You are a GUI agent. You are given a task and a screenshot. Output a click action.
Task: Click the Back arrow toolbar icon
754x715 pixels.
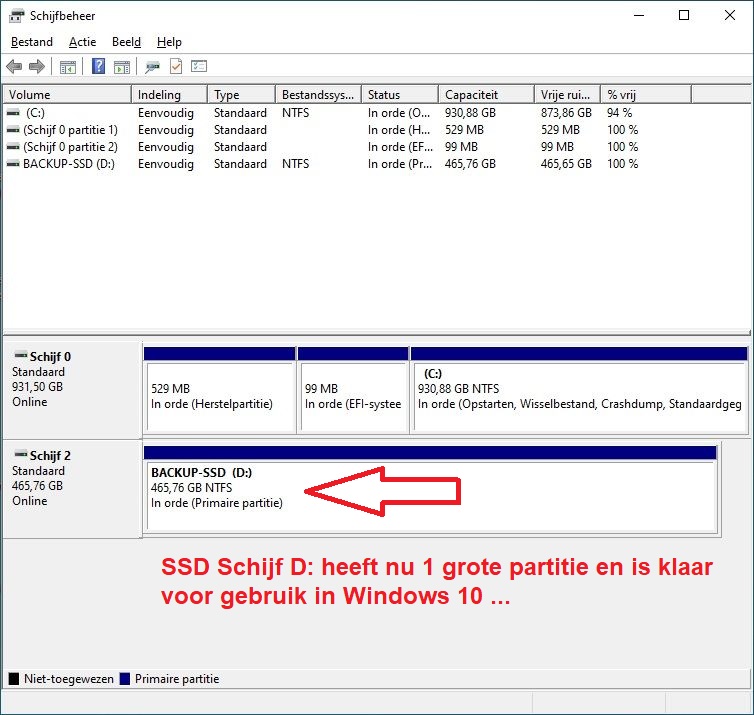(x=14, y=66)
